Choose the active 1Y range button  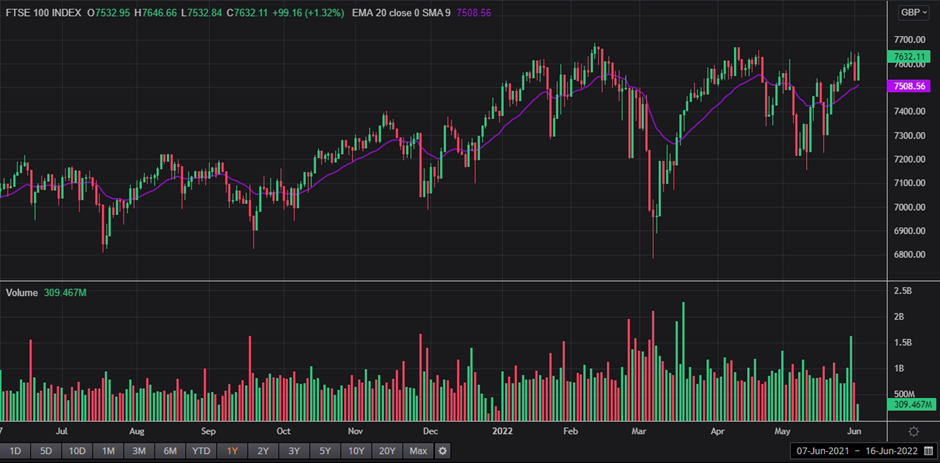[231, 450]
